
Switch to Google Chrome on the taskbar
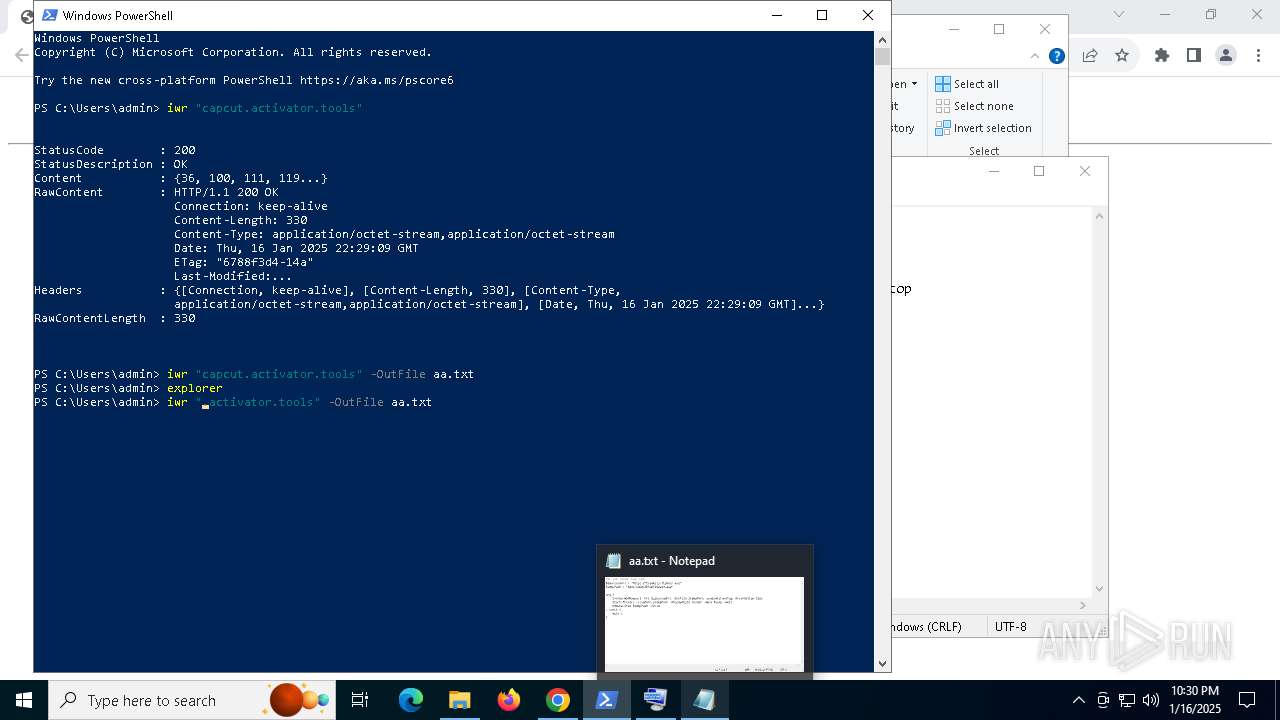pos(558,700)
